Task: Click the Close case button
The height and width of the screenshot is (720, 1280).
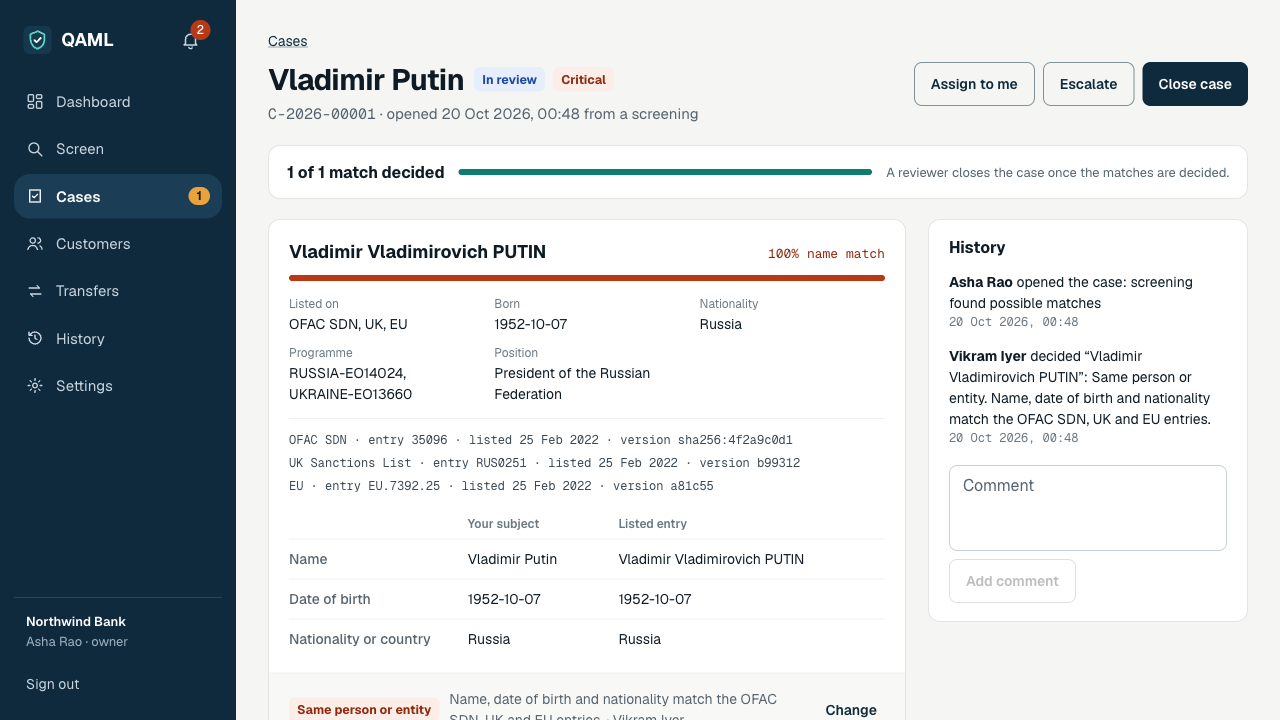Action: tap(1195, 84)
